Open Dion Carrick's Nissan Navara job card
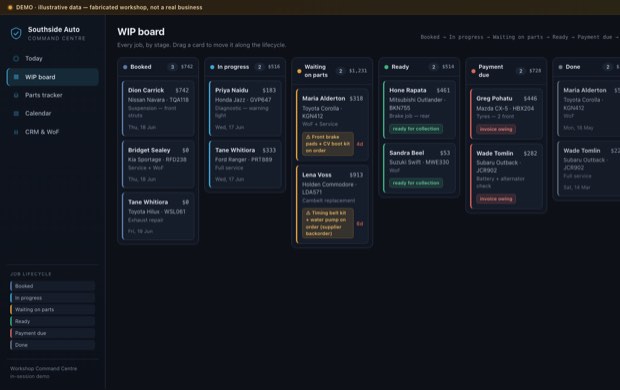Image resolution: width=620 pixels, height=390 pixels. pyautogui.click(x=158, y=108)
